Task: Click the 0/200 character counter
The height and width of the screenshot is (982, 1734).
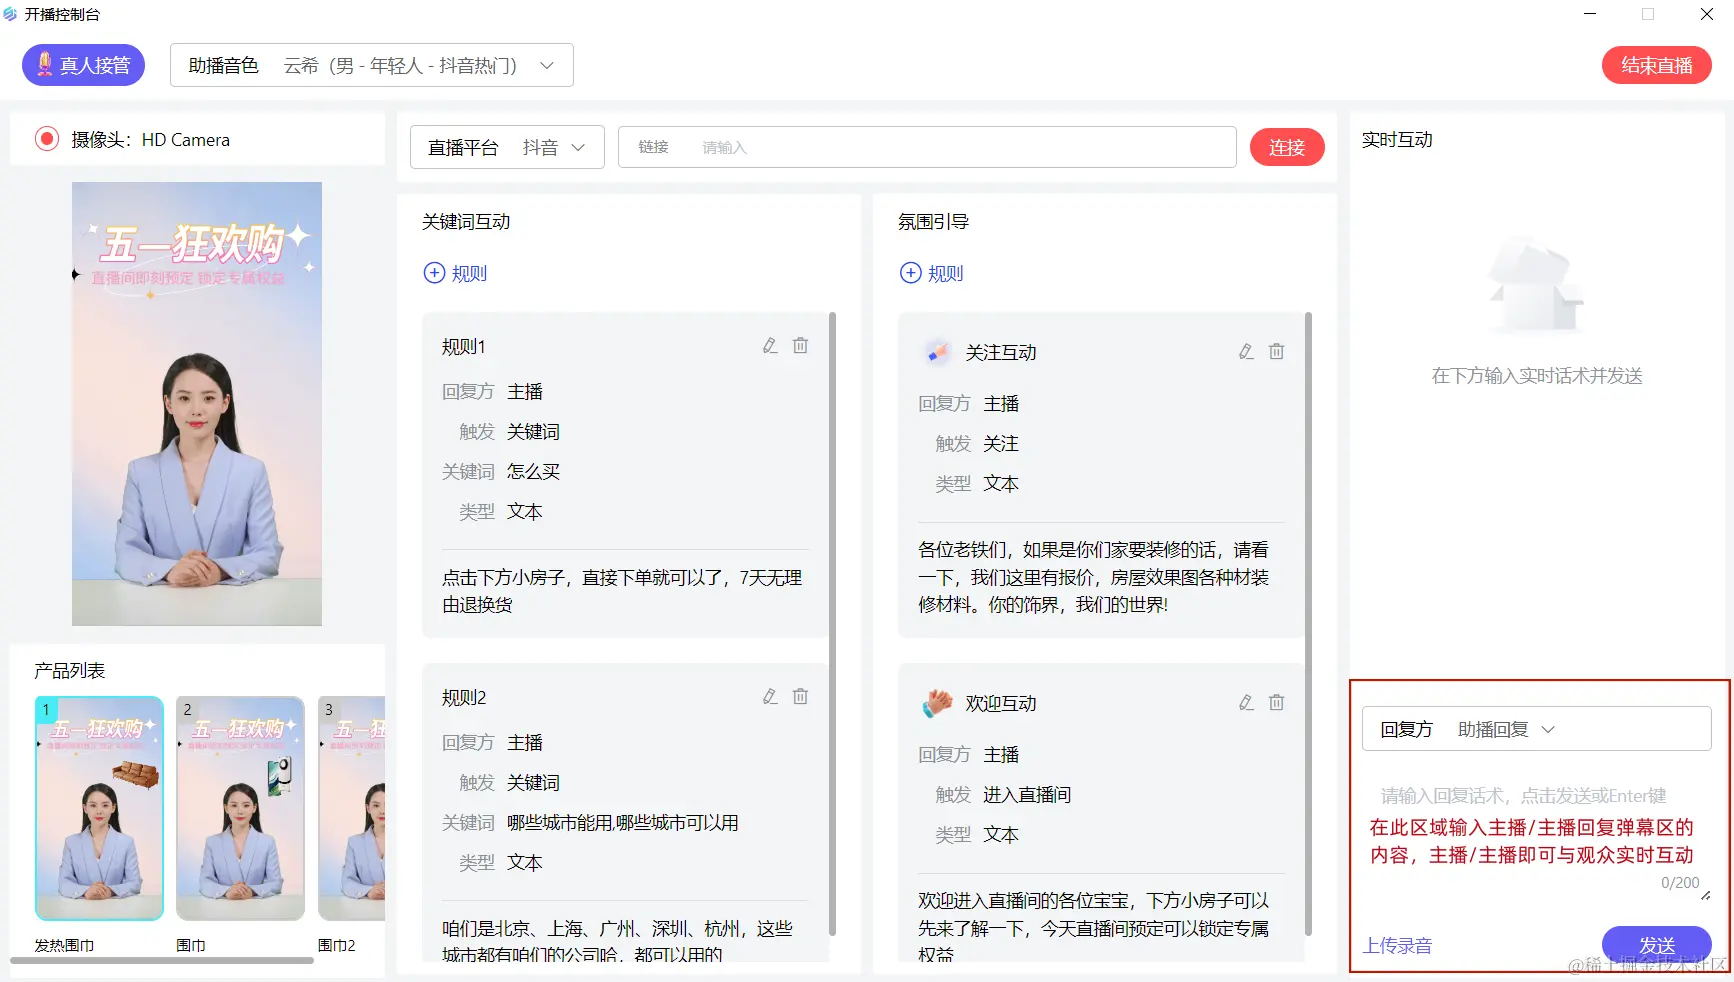Action: (1680, 883)
